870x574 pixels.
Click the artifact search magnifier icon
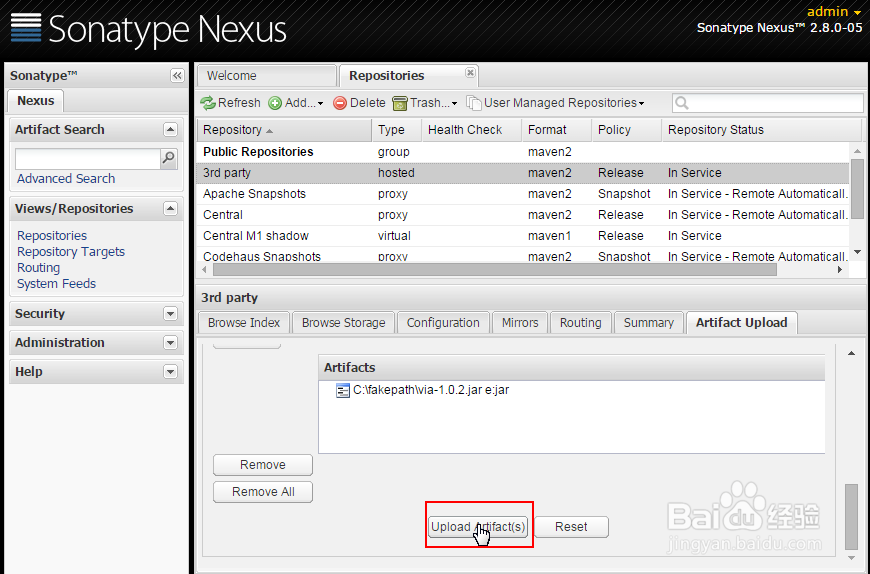pyautogui.click(x=169, y=159)
